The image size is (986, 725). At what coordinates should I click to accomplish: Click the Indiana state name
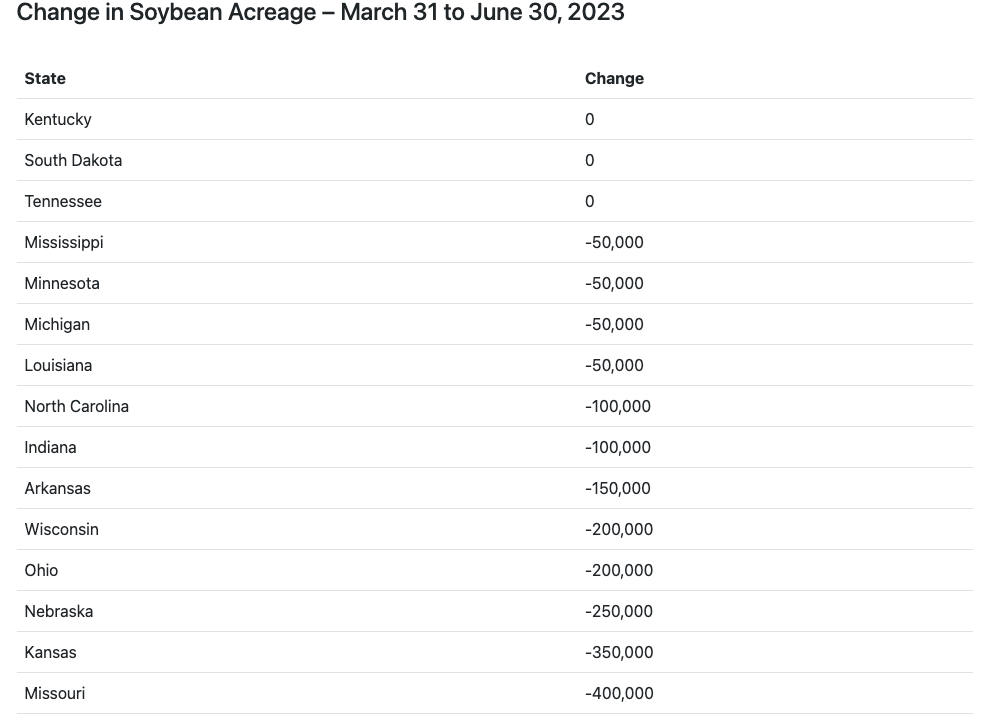point(50,447)
